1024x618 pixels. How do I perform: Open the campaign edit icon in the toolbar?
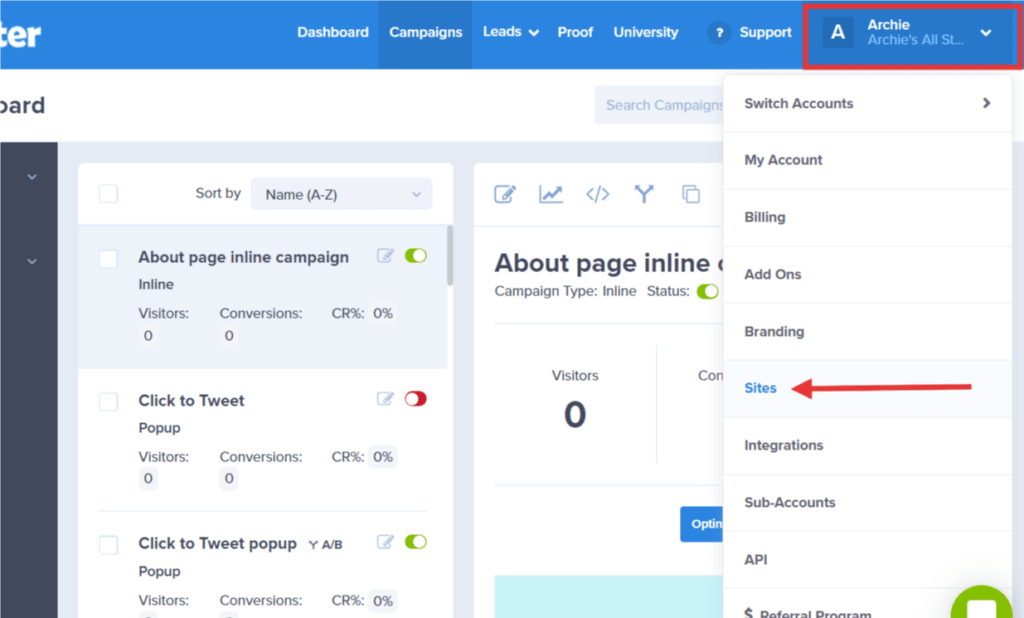point(505,194)
